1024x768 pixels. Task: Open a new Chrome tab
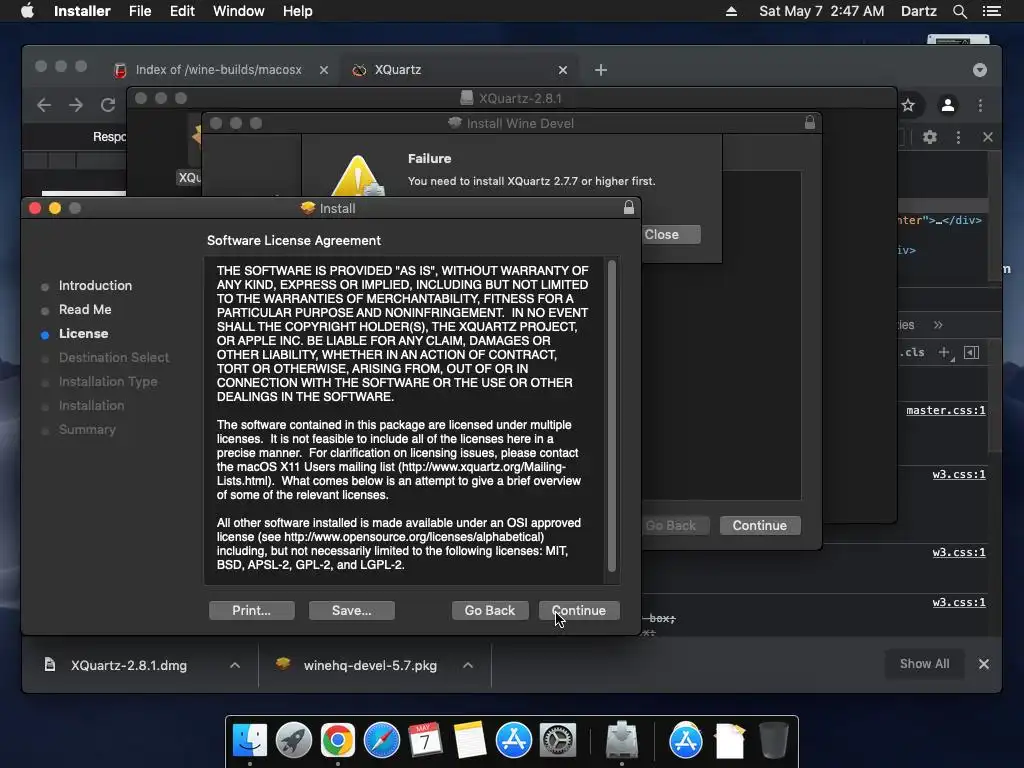601,70
